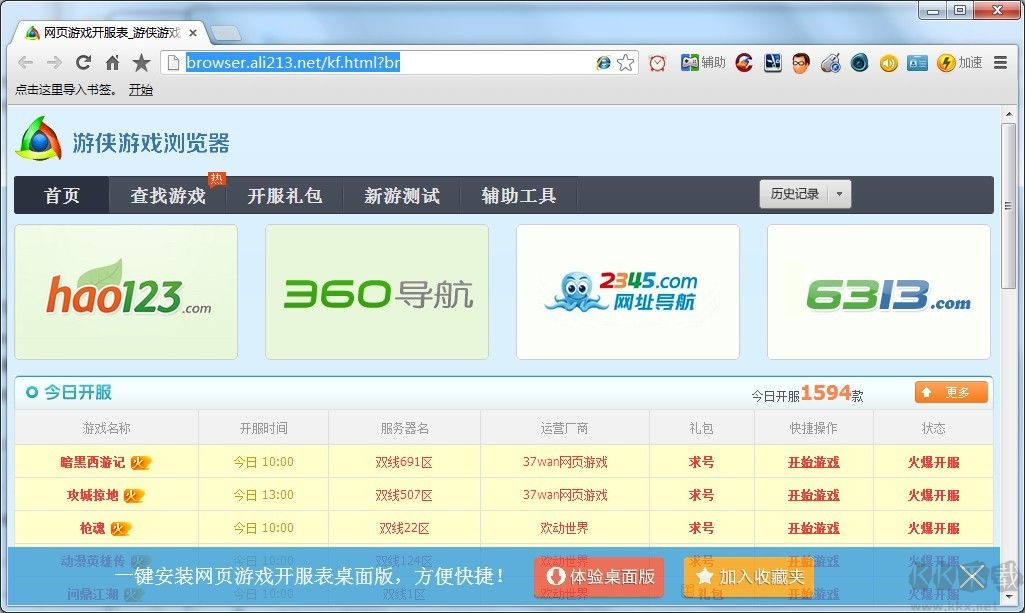The width and height of the screenshot is (1025, 613).
Task: Open the hamburger menu at top right
Action: [1000, 62]
